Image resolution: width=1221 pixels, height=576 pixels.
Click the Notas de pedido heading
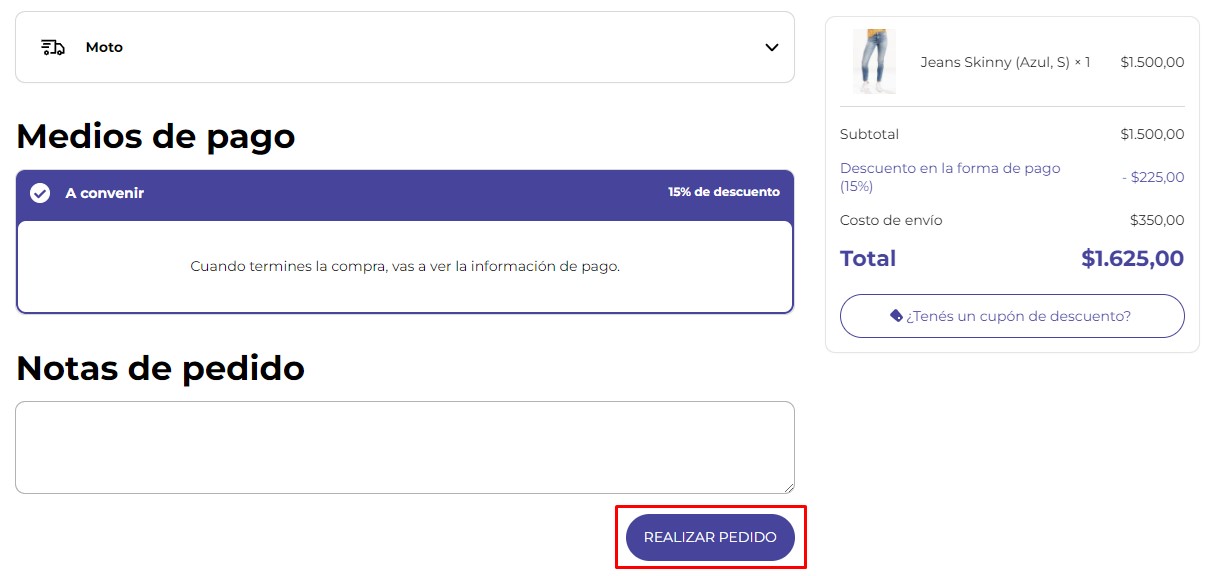pyautogui.click(x=160, y=368)
